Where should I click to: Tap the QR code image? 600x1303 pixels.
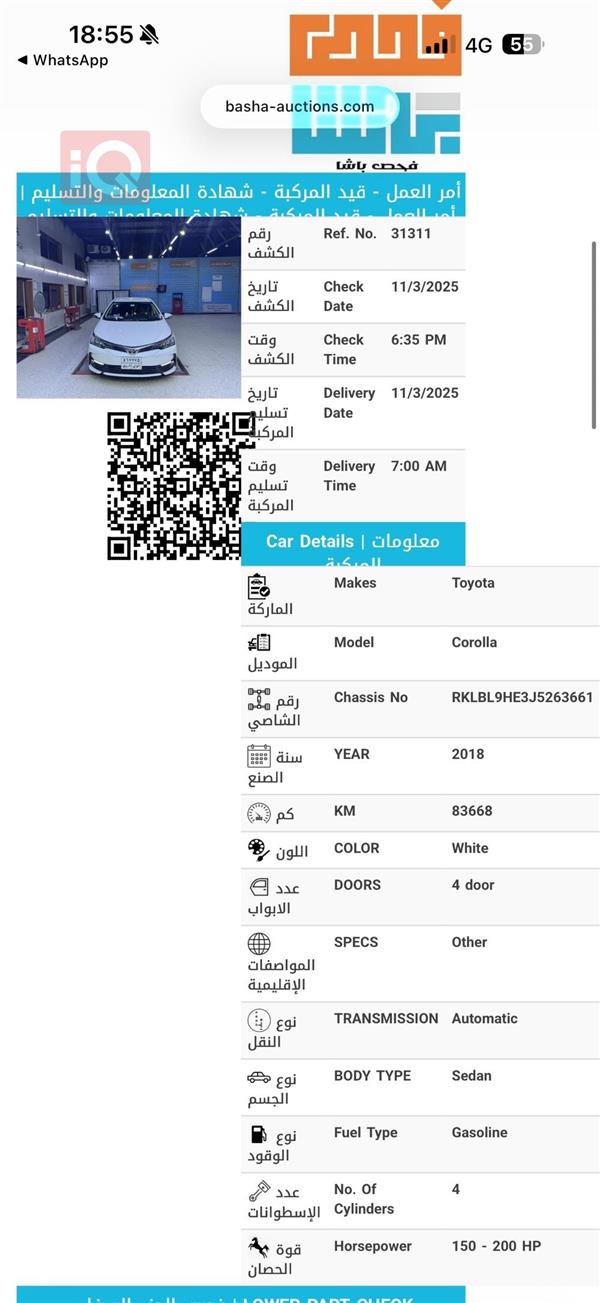pyautogui.click(x=174, y=486)
